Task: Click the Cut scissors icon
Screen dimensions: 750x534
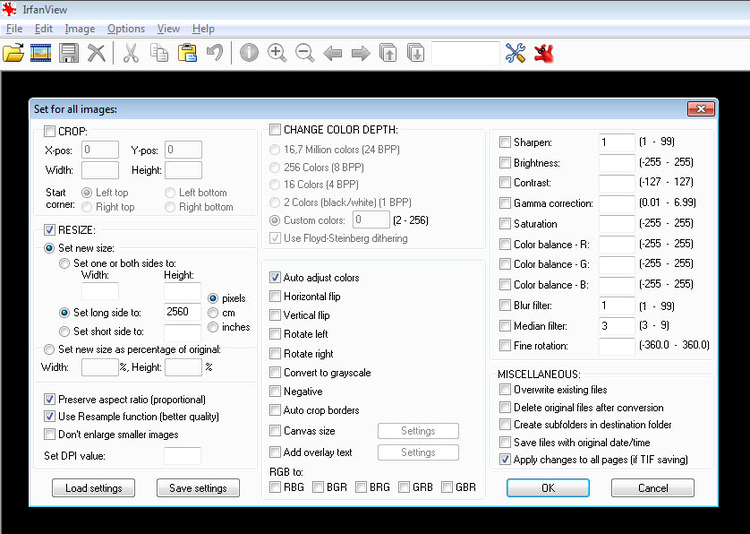Action: 131,53
